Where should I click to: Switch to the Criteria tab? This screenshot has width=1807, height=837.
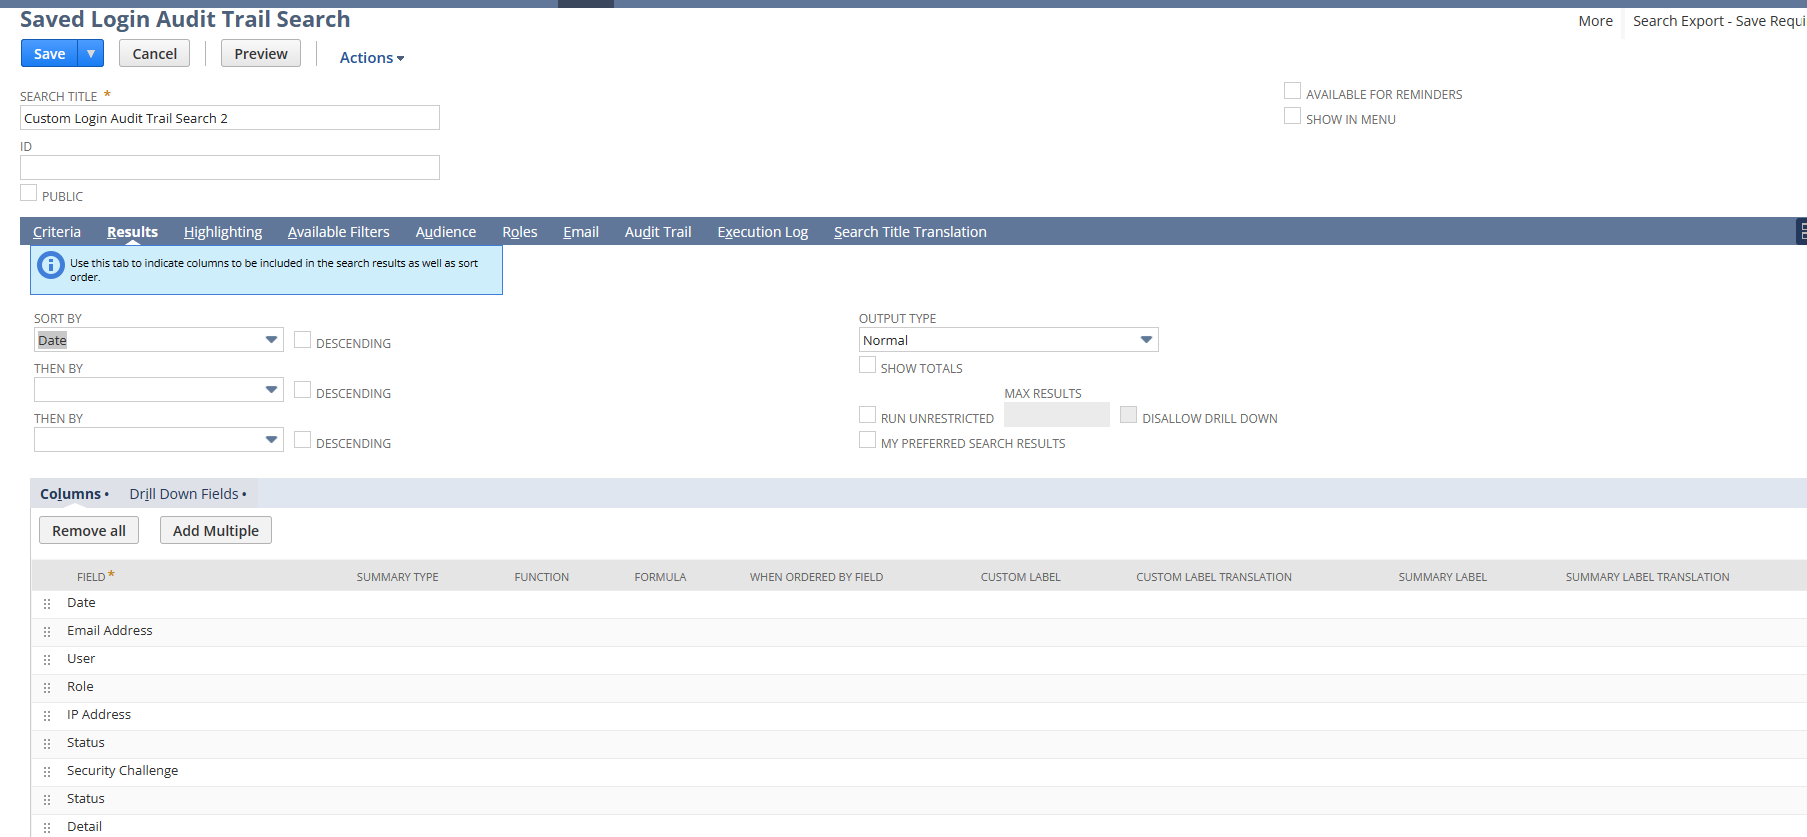pyautogui.click(x=57, y=232)
